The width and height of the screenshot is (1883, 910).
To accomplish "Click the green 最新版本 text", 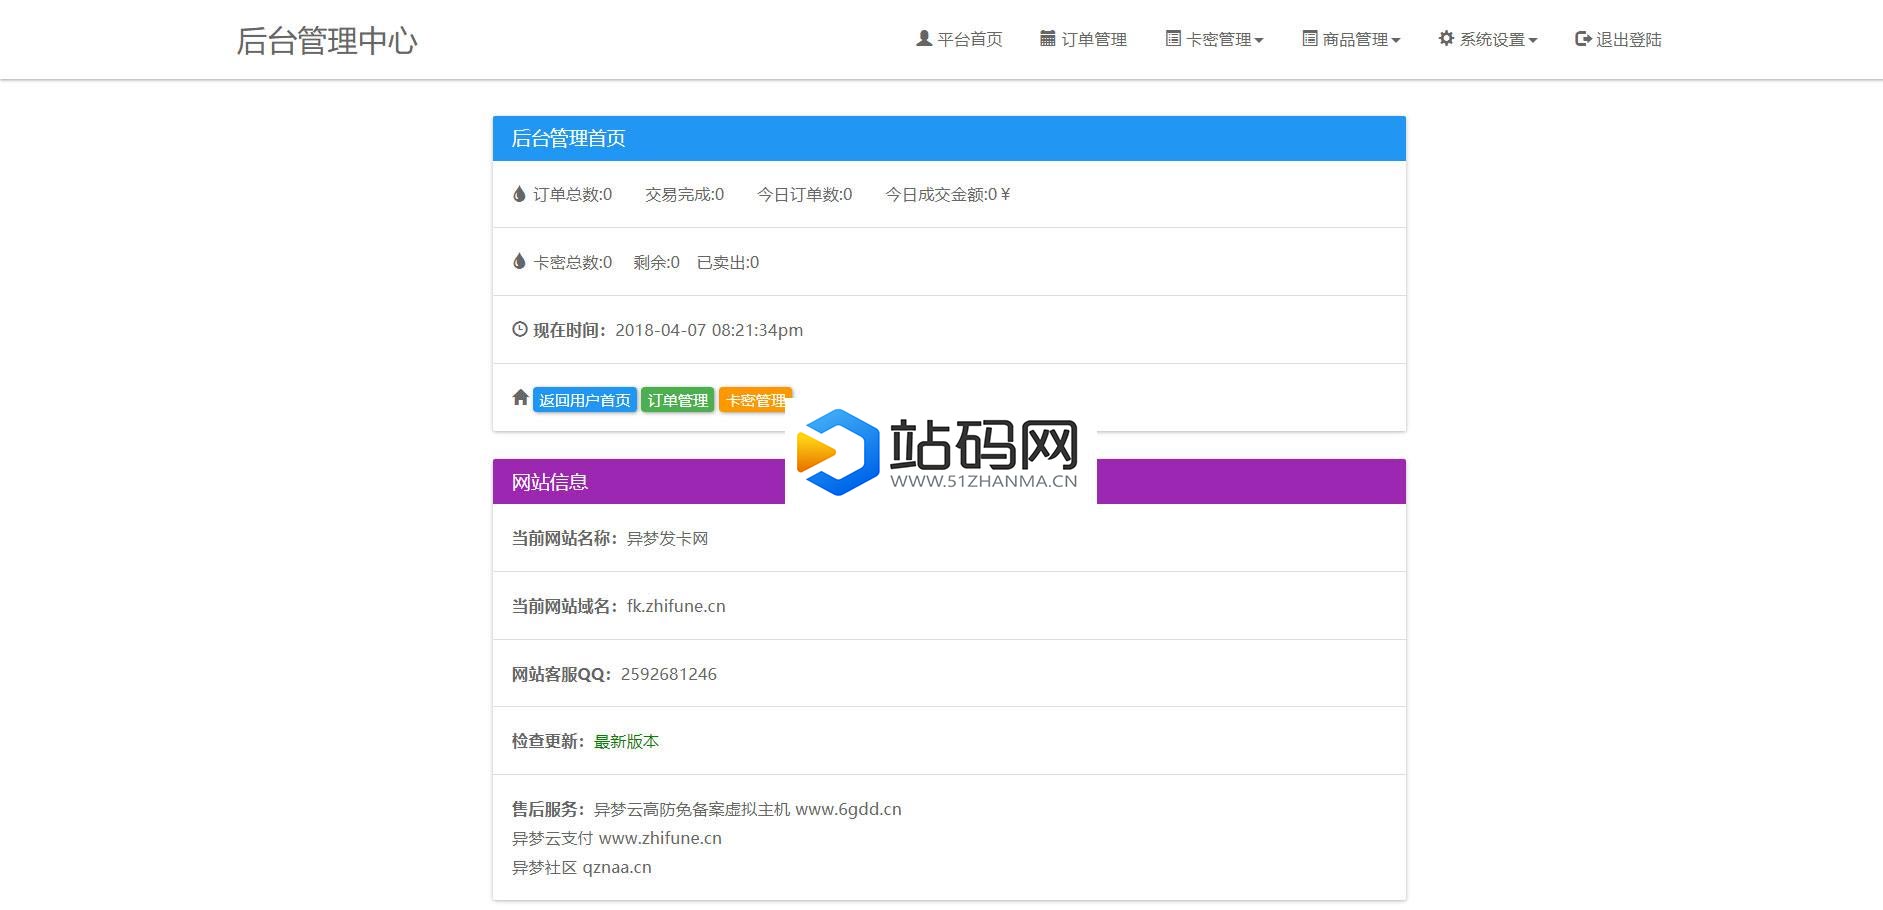I will (x=626, y=741).
